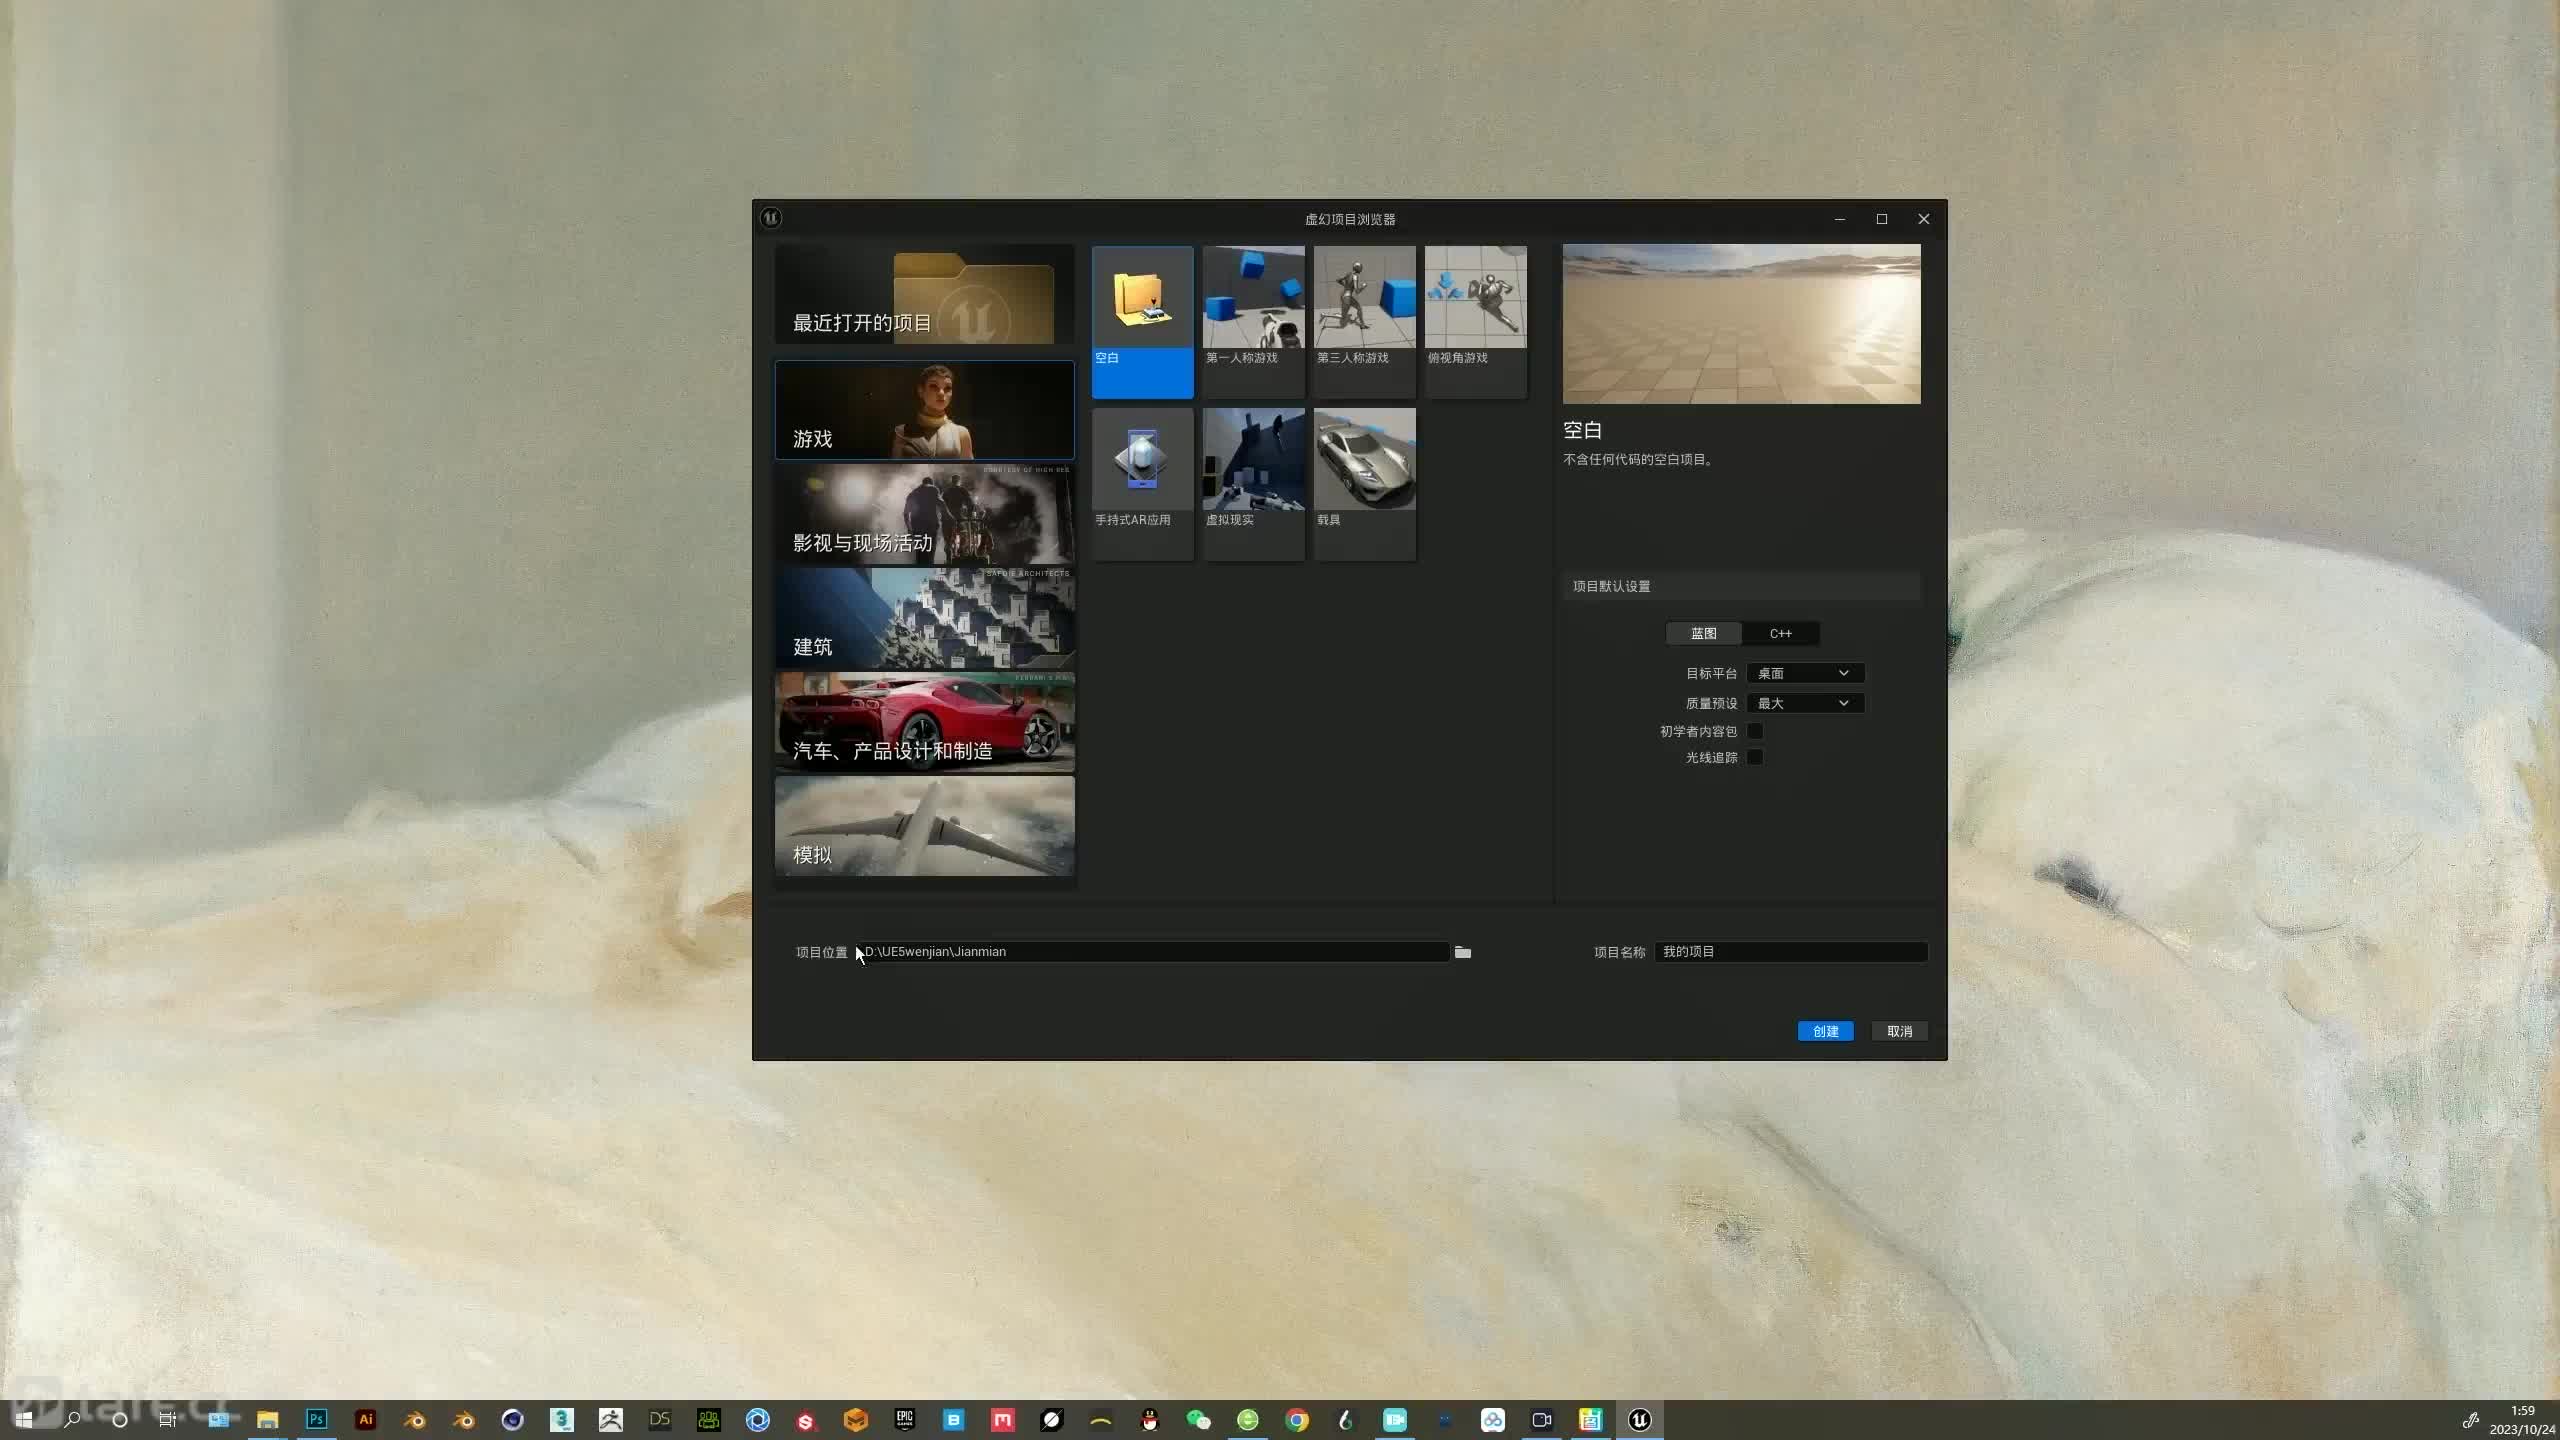This screenshot has height=1440, width=2560.
Task: Close the 虚幻项目浏览器 window
Action: click(1923, 219)
